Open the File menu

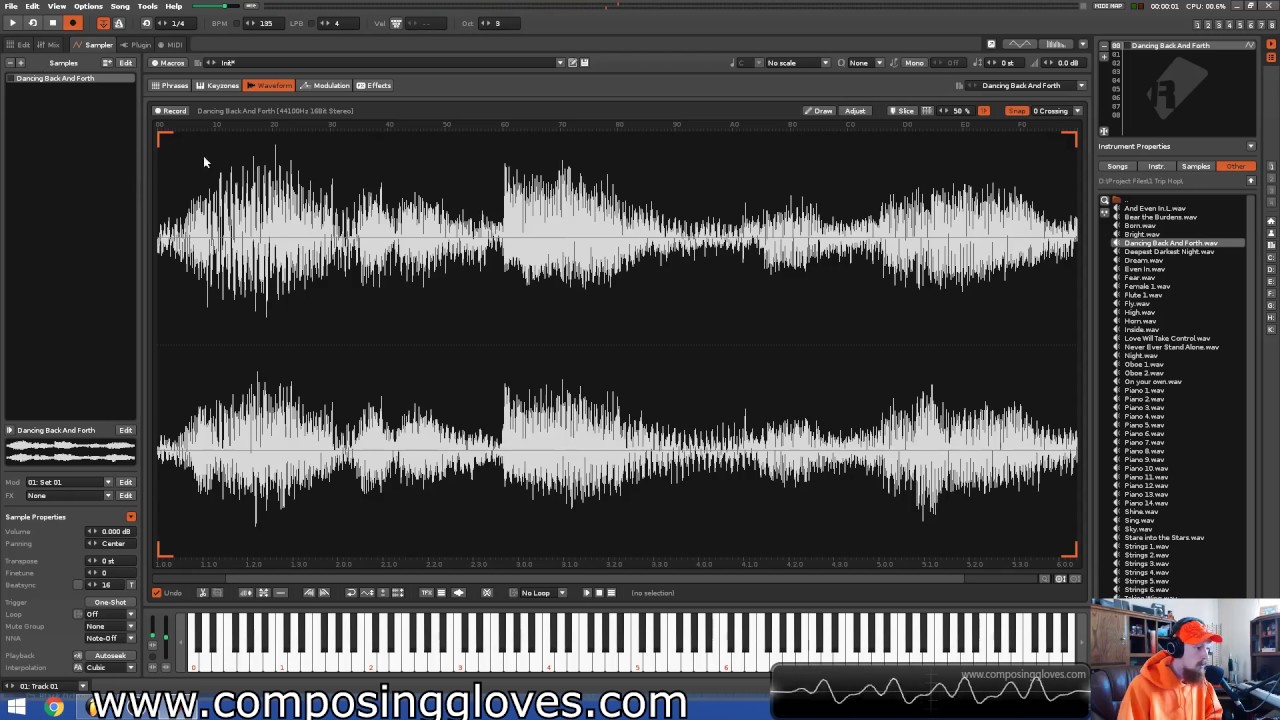coord(10,6)
